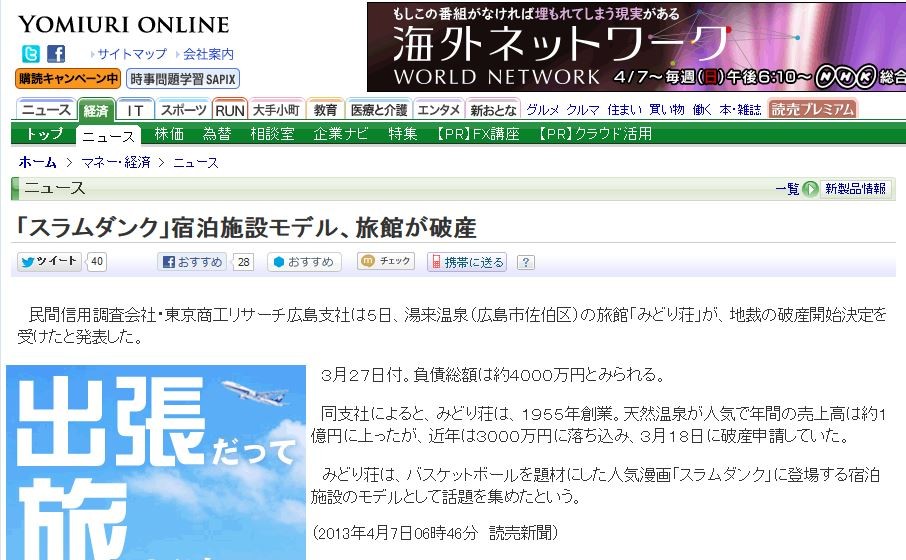Select the ニュース main tab
Viewport: 906px width, 560px height.
click(x=46, y=110)
